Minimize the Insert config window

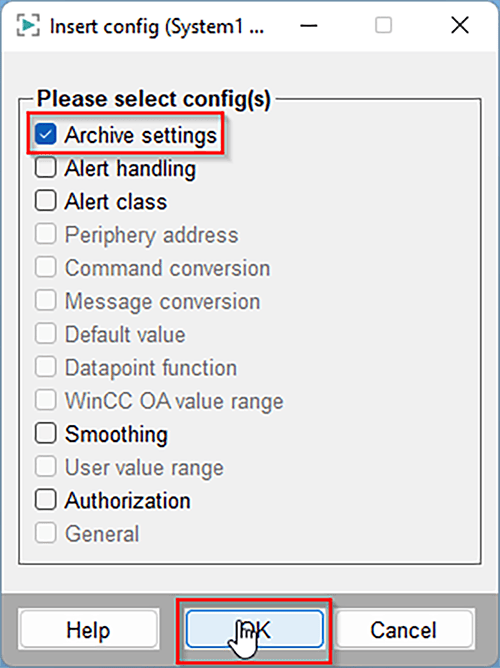308,26
